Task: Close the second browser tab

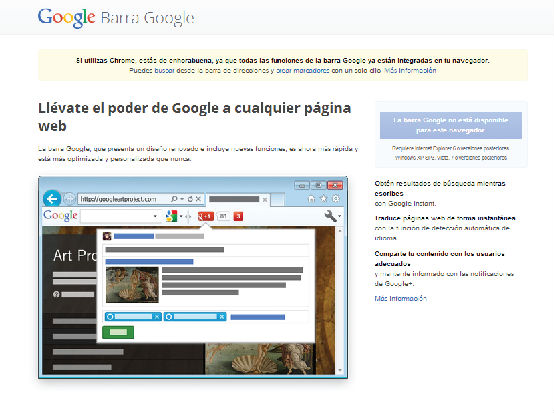Action: pyautogui.click(x=265, y=200)
